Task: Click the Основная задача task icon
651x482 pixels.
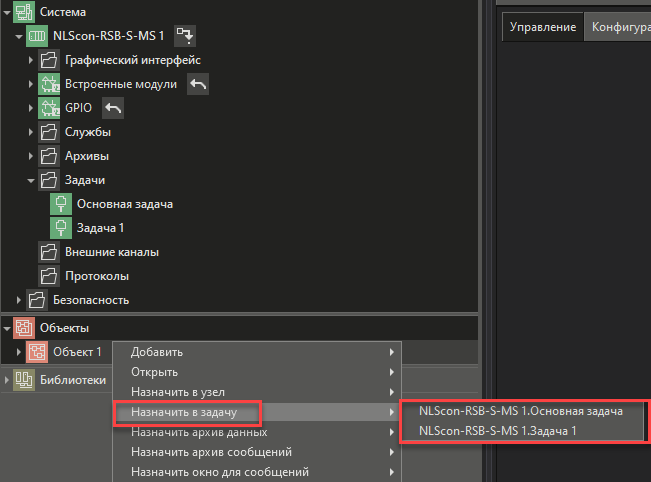Action: click(x=61, y=204)
